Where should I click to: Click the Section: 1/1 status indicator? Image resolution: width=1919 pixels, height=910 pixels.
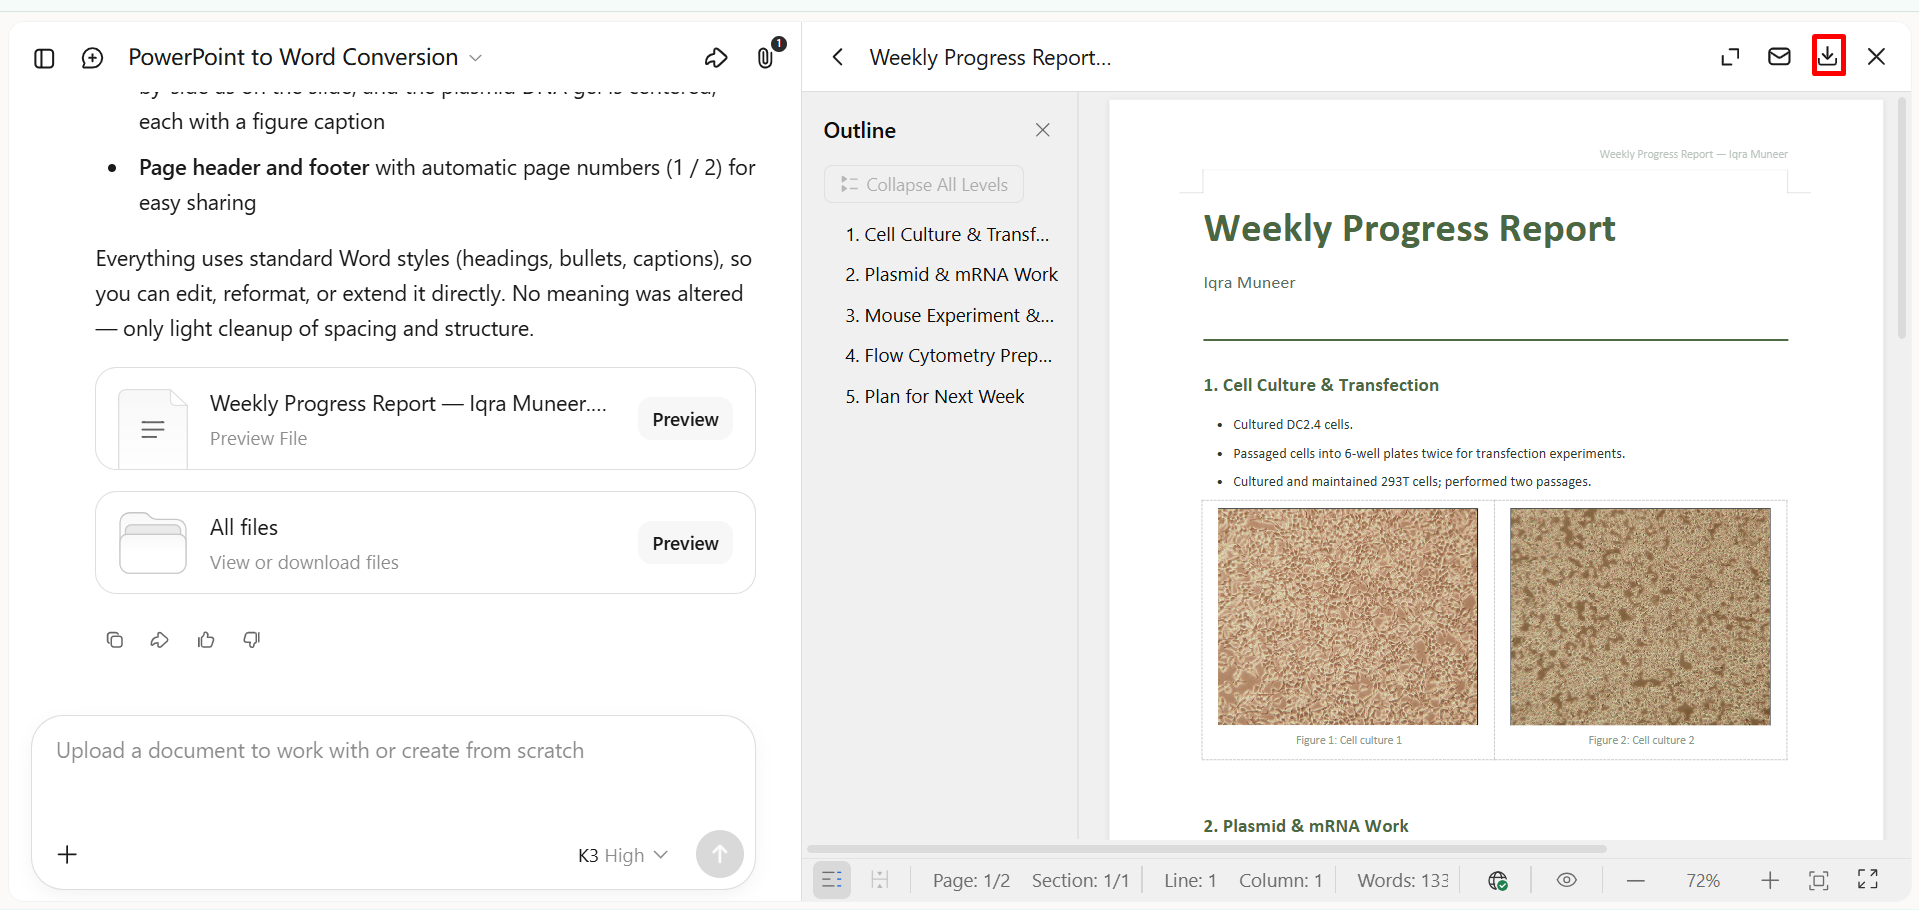click(x=1080, y=880)
